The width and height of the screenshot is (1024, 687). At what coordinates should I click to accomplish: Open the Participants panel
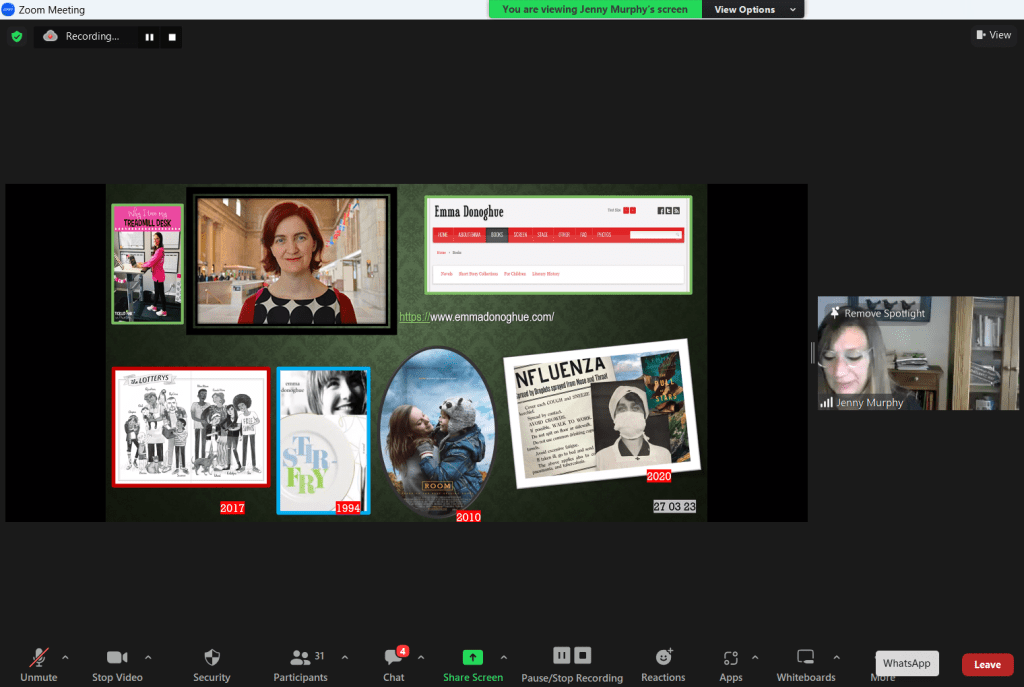300,658
